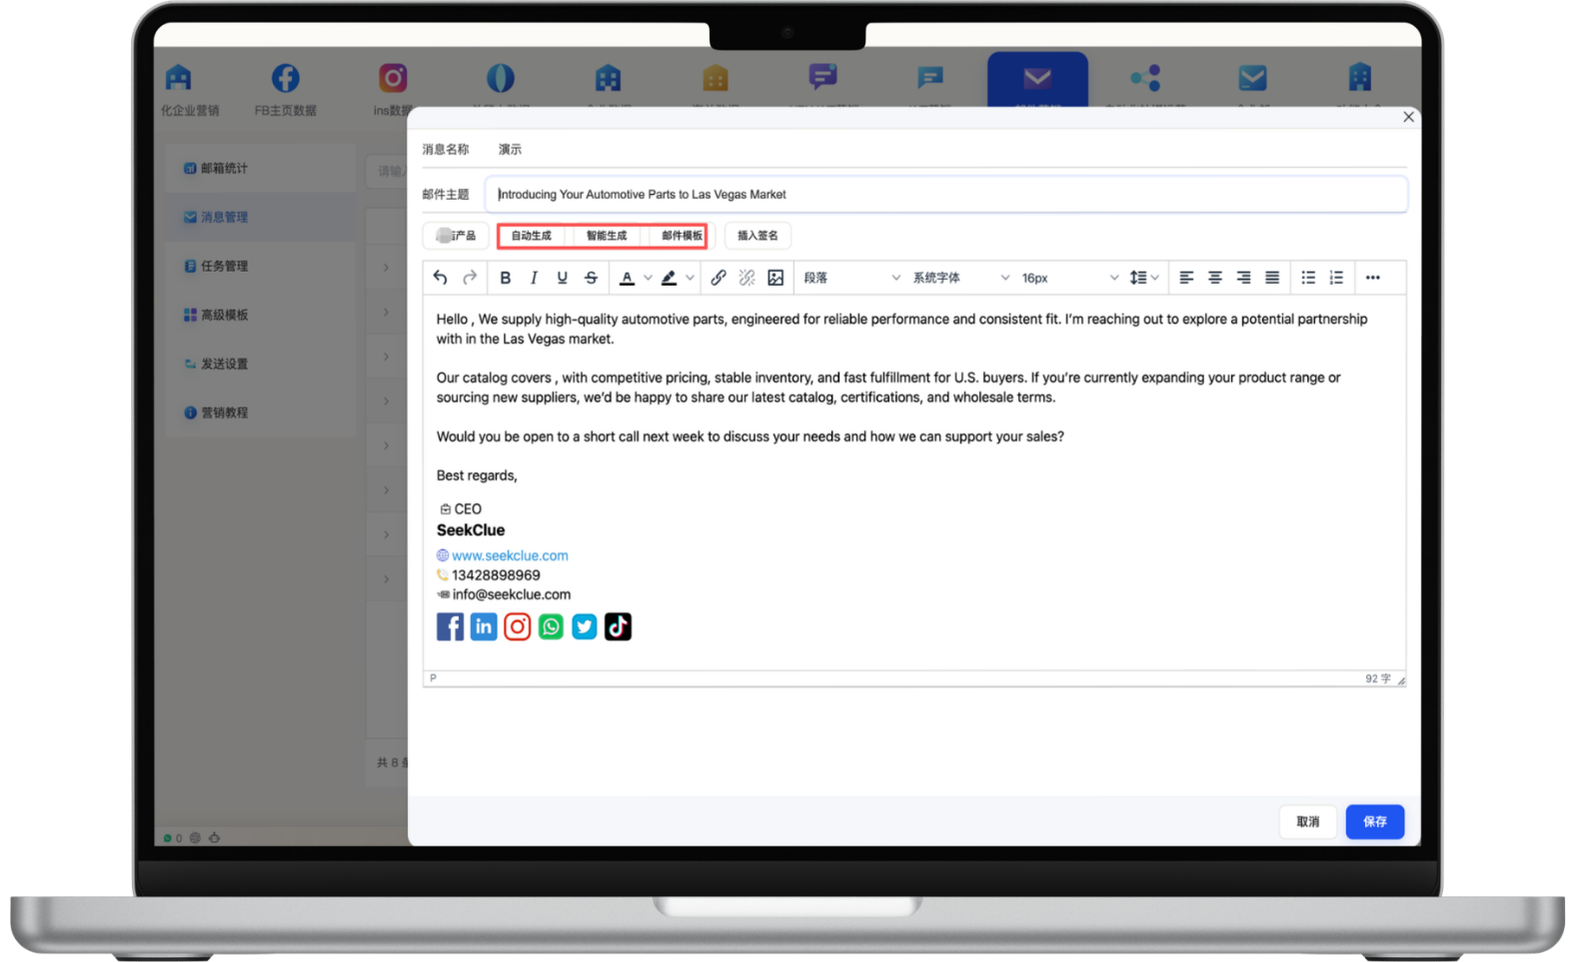Image resolution: width=1575 pixels, height=962 pixels.
Task: Save the message with 保存
Action: (1375, 822)
